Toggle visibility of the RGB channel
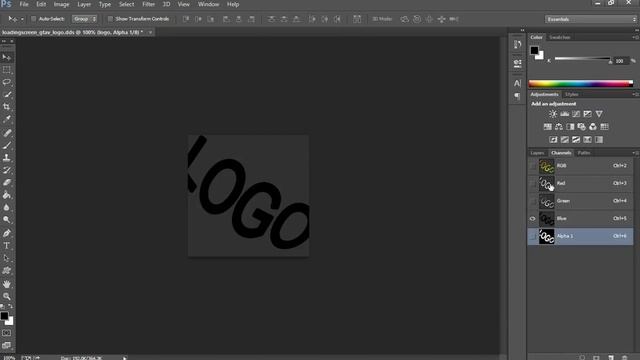The height and width of the screenshot is (360, 640). click(533, 166)
